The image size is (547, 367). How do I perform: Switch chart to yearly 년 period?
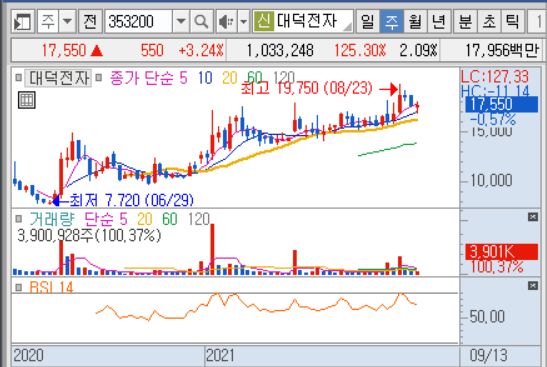(x=439, y=22)
